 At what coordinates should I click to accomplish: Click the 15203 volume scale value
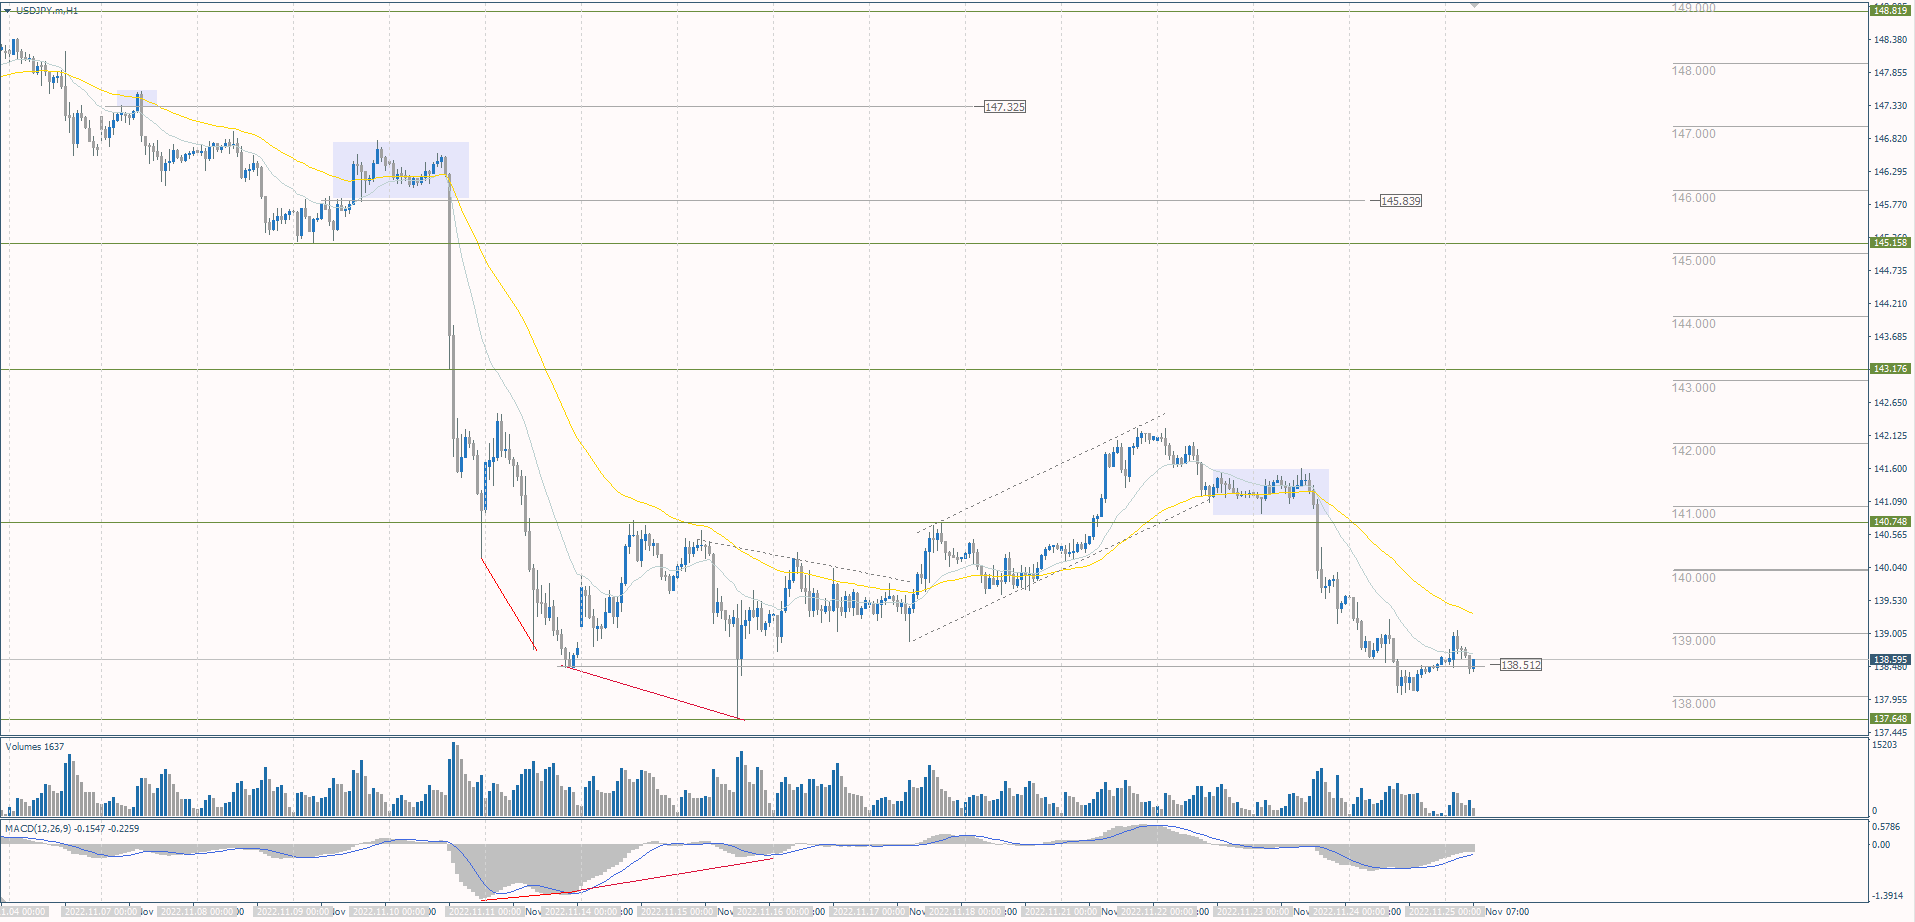(x=1885, y=745)
